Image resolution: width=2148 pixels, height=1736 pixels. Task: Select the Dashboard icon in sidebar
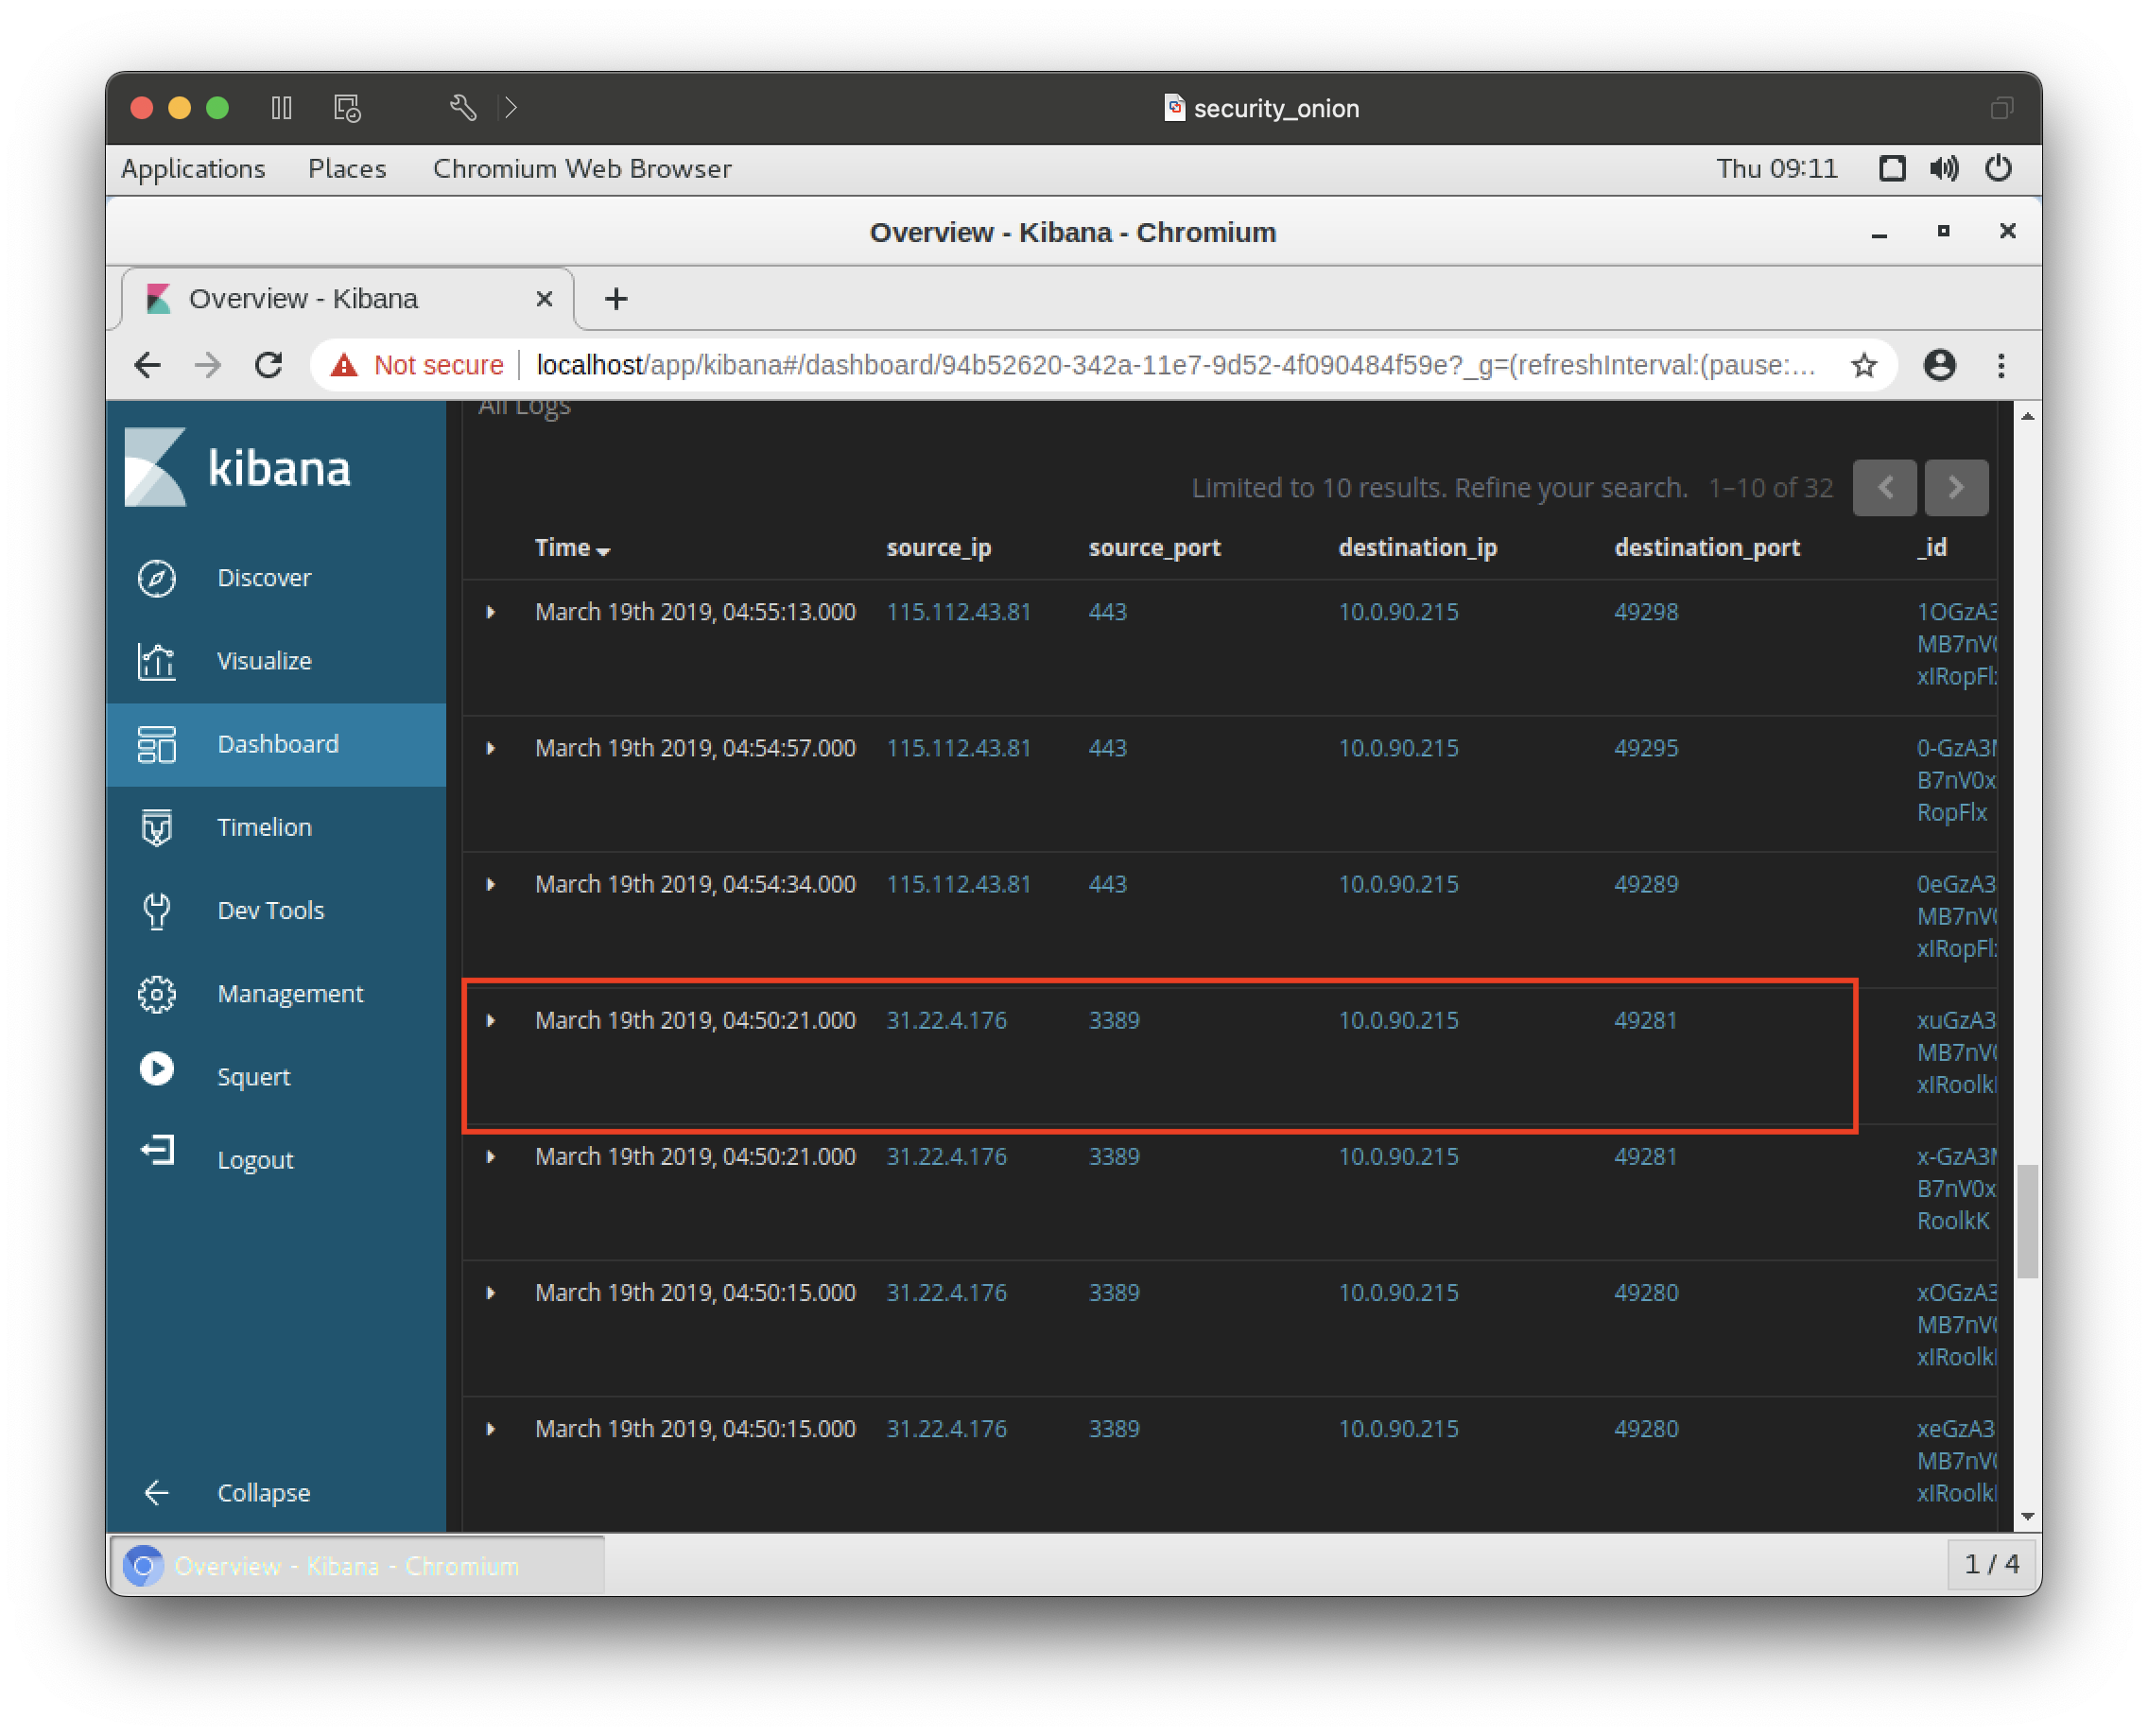(157, 744)
